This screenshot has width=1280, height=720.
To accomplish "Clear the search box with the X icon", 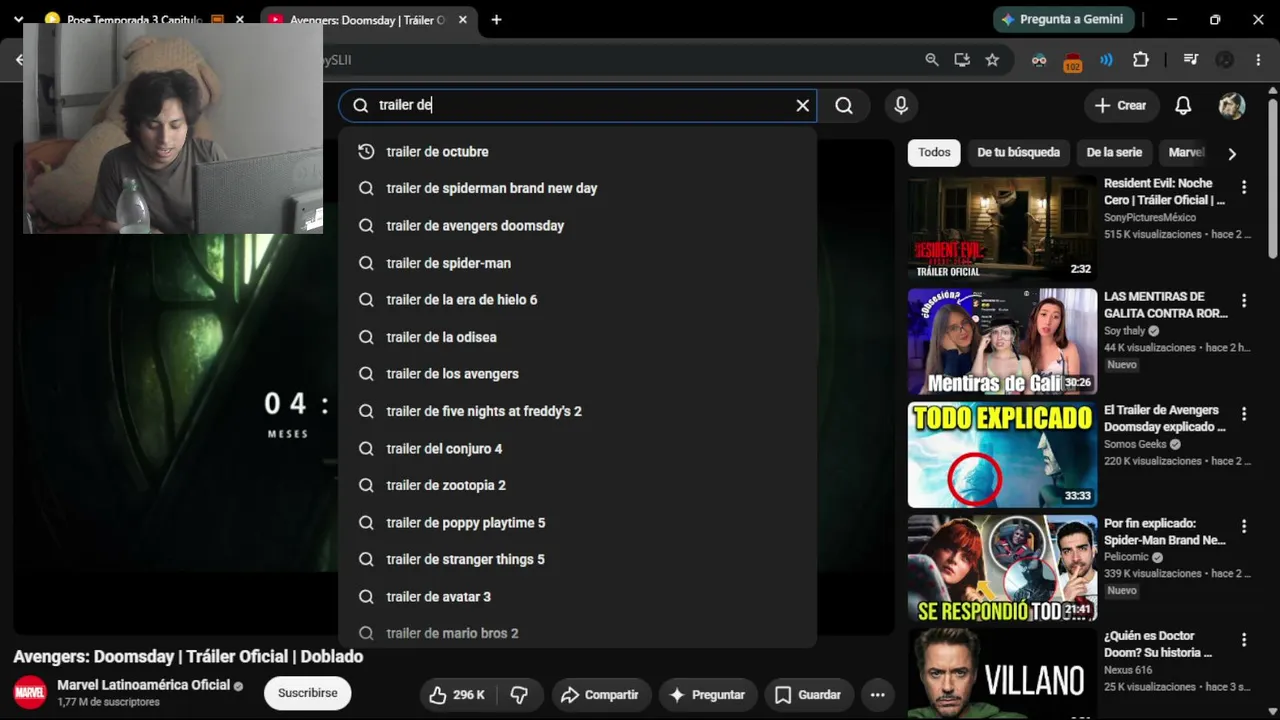I will (x=802, y=106).
